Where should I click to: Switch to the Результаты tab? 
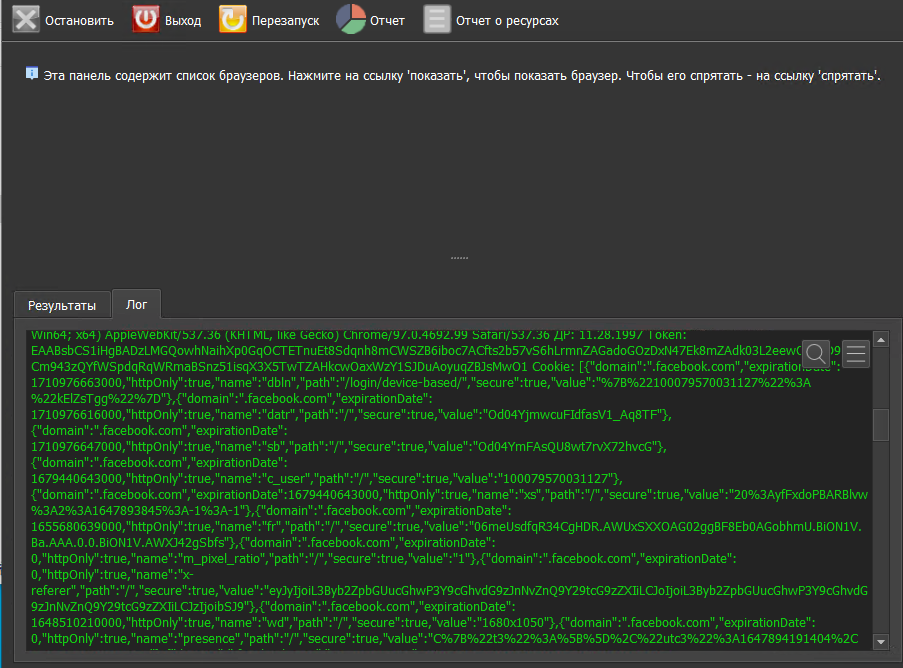pos(62,305)
